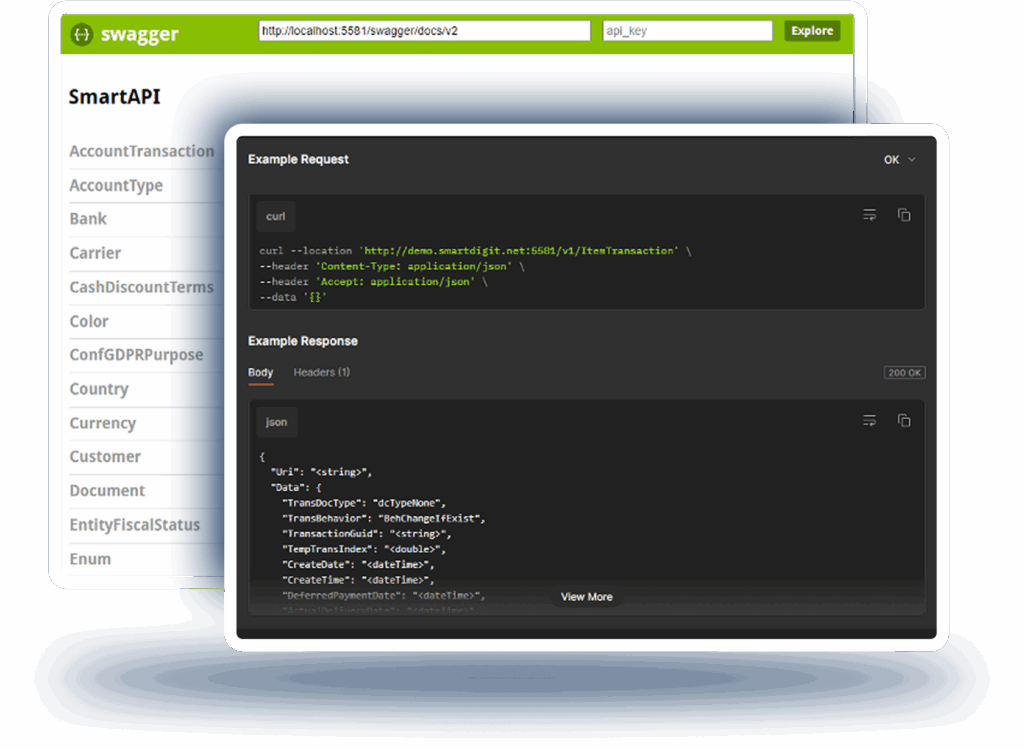Click the Swagger logo icon
This screenshot has height=750, width=1024.
pos(82,34)
